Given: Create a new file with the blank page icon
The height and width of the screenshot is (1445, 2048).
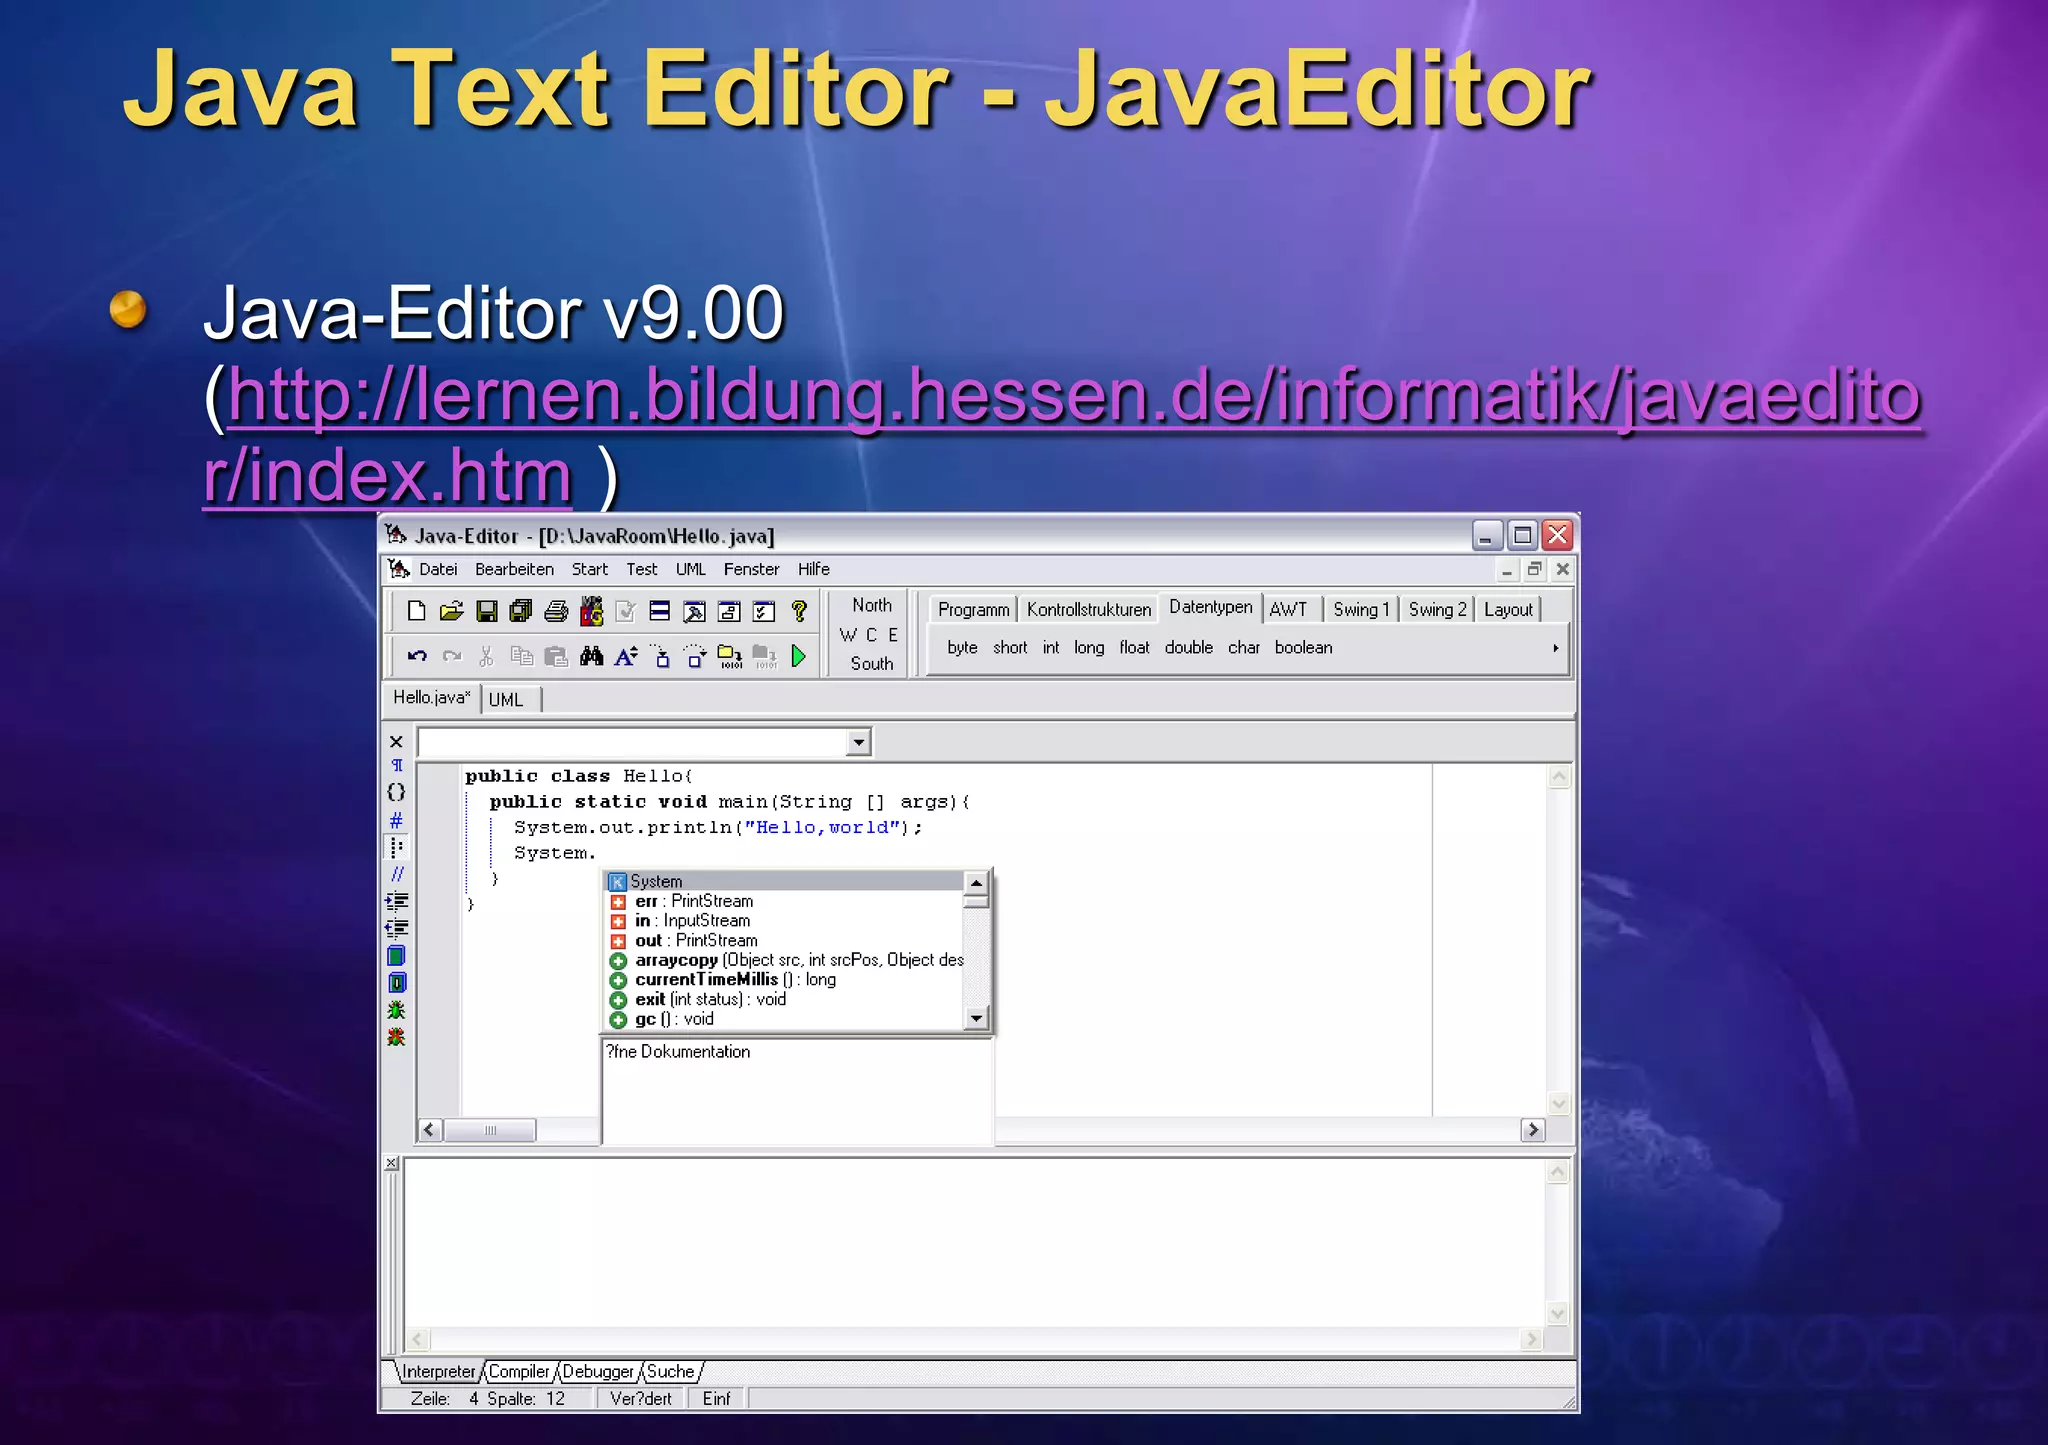Looking at the screenshot, I should coord(417,611).
